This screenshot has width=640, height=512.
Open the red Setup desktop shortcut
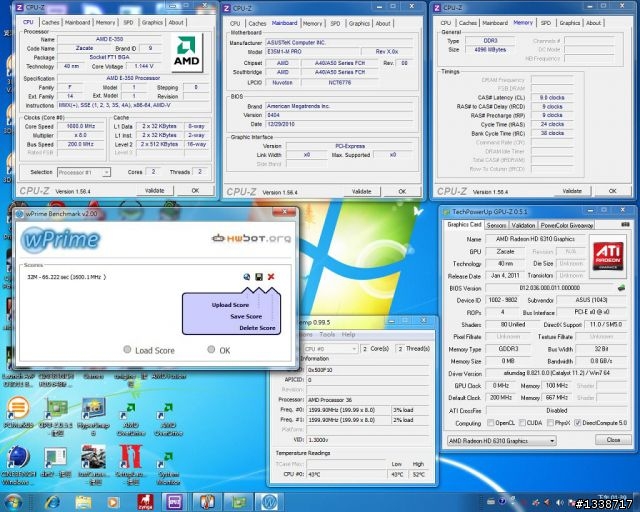pos(131,465)
